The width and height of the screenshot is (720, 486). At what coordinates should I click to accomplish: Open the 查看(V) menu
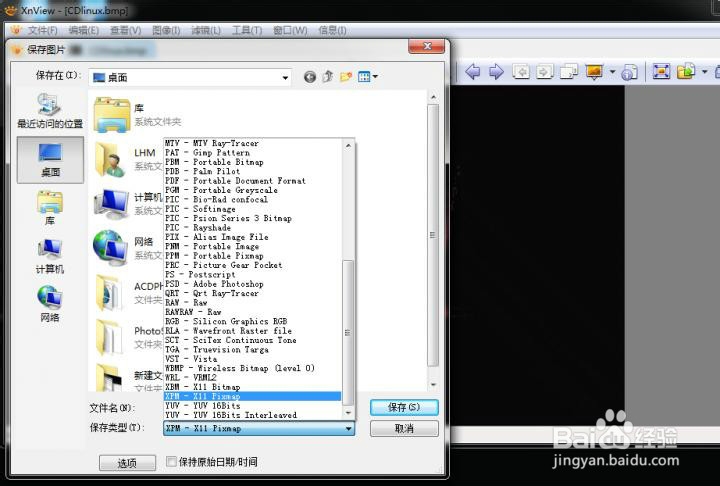click(x=125, y=30)
